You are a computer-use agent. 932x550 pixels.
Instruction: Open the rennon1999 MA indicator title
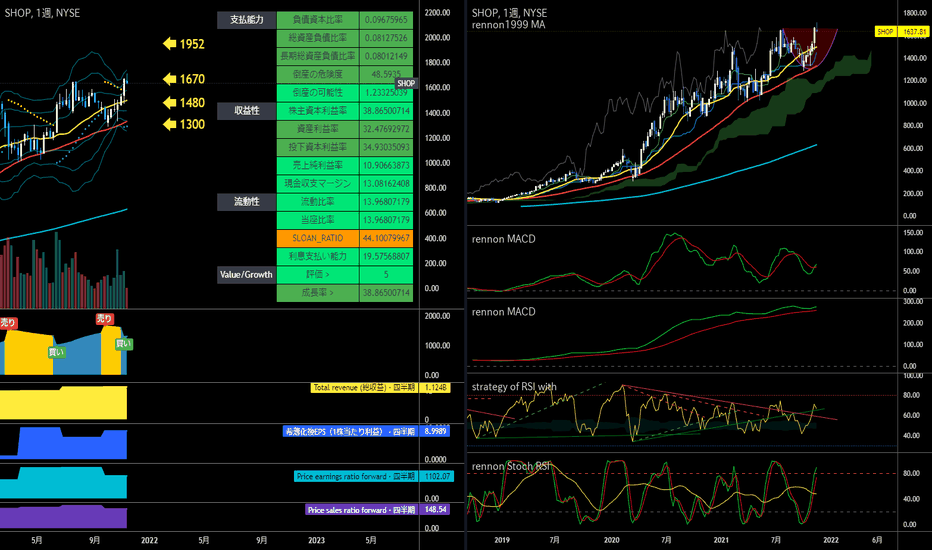pyautogui.click(x=509, y=25)
